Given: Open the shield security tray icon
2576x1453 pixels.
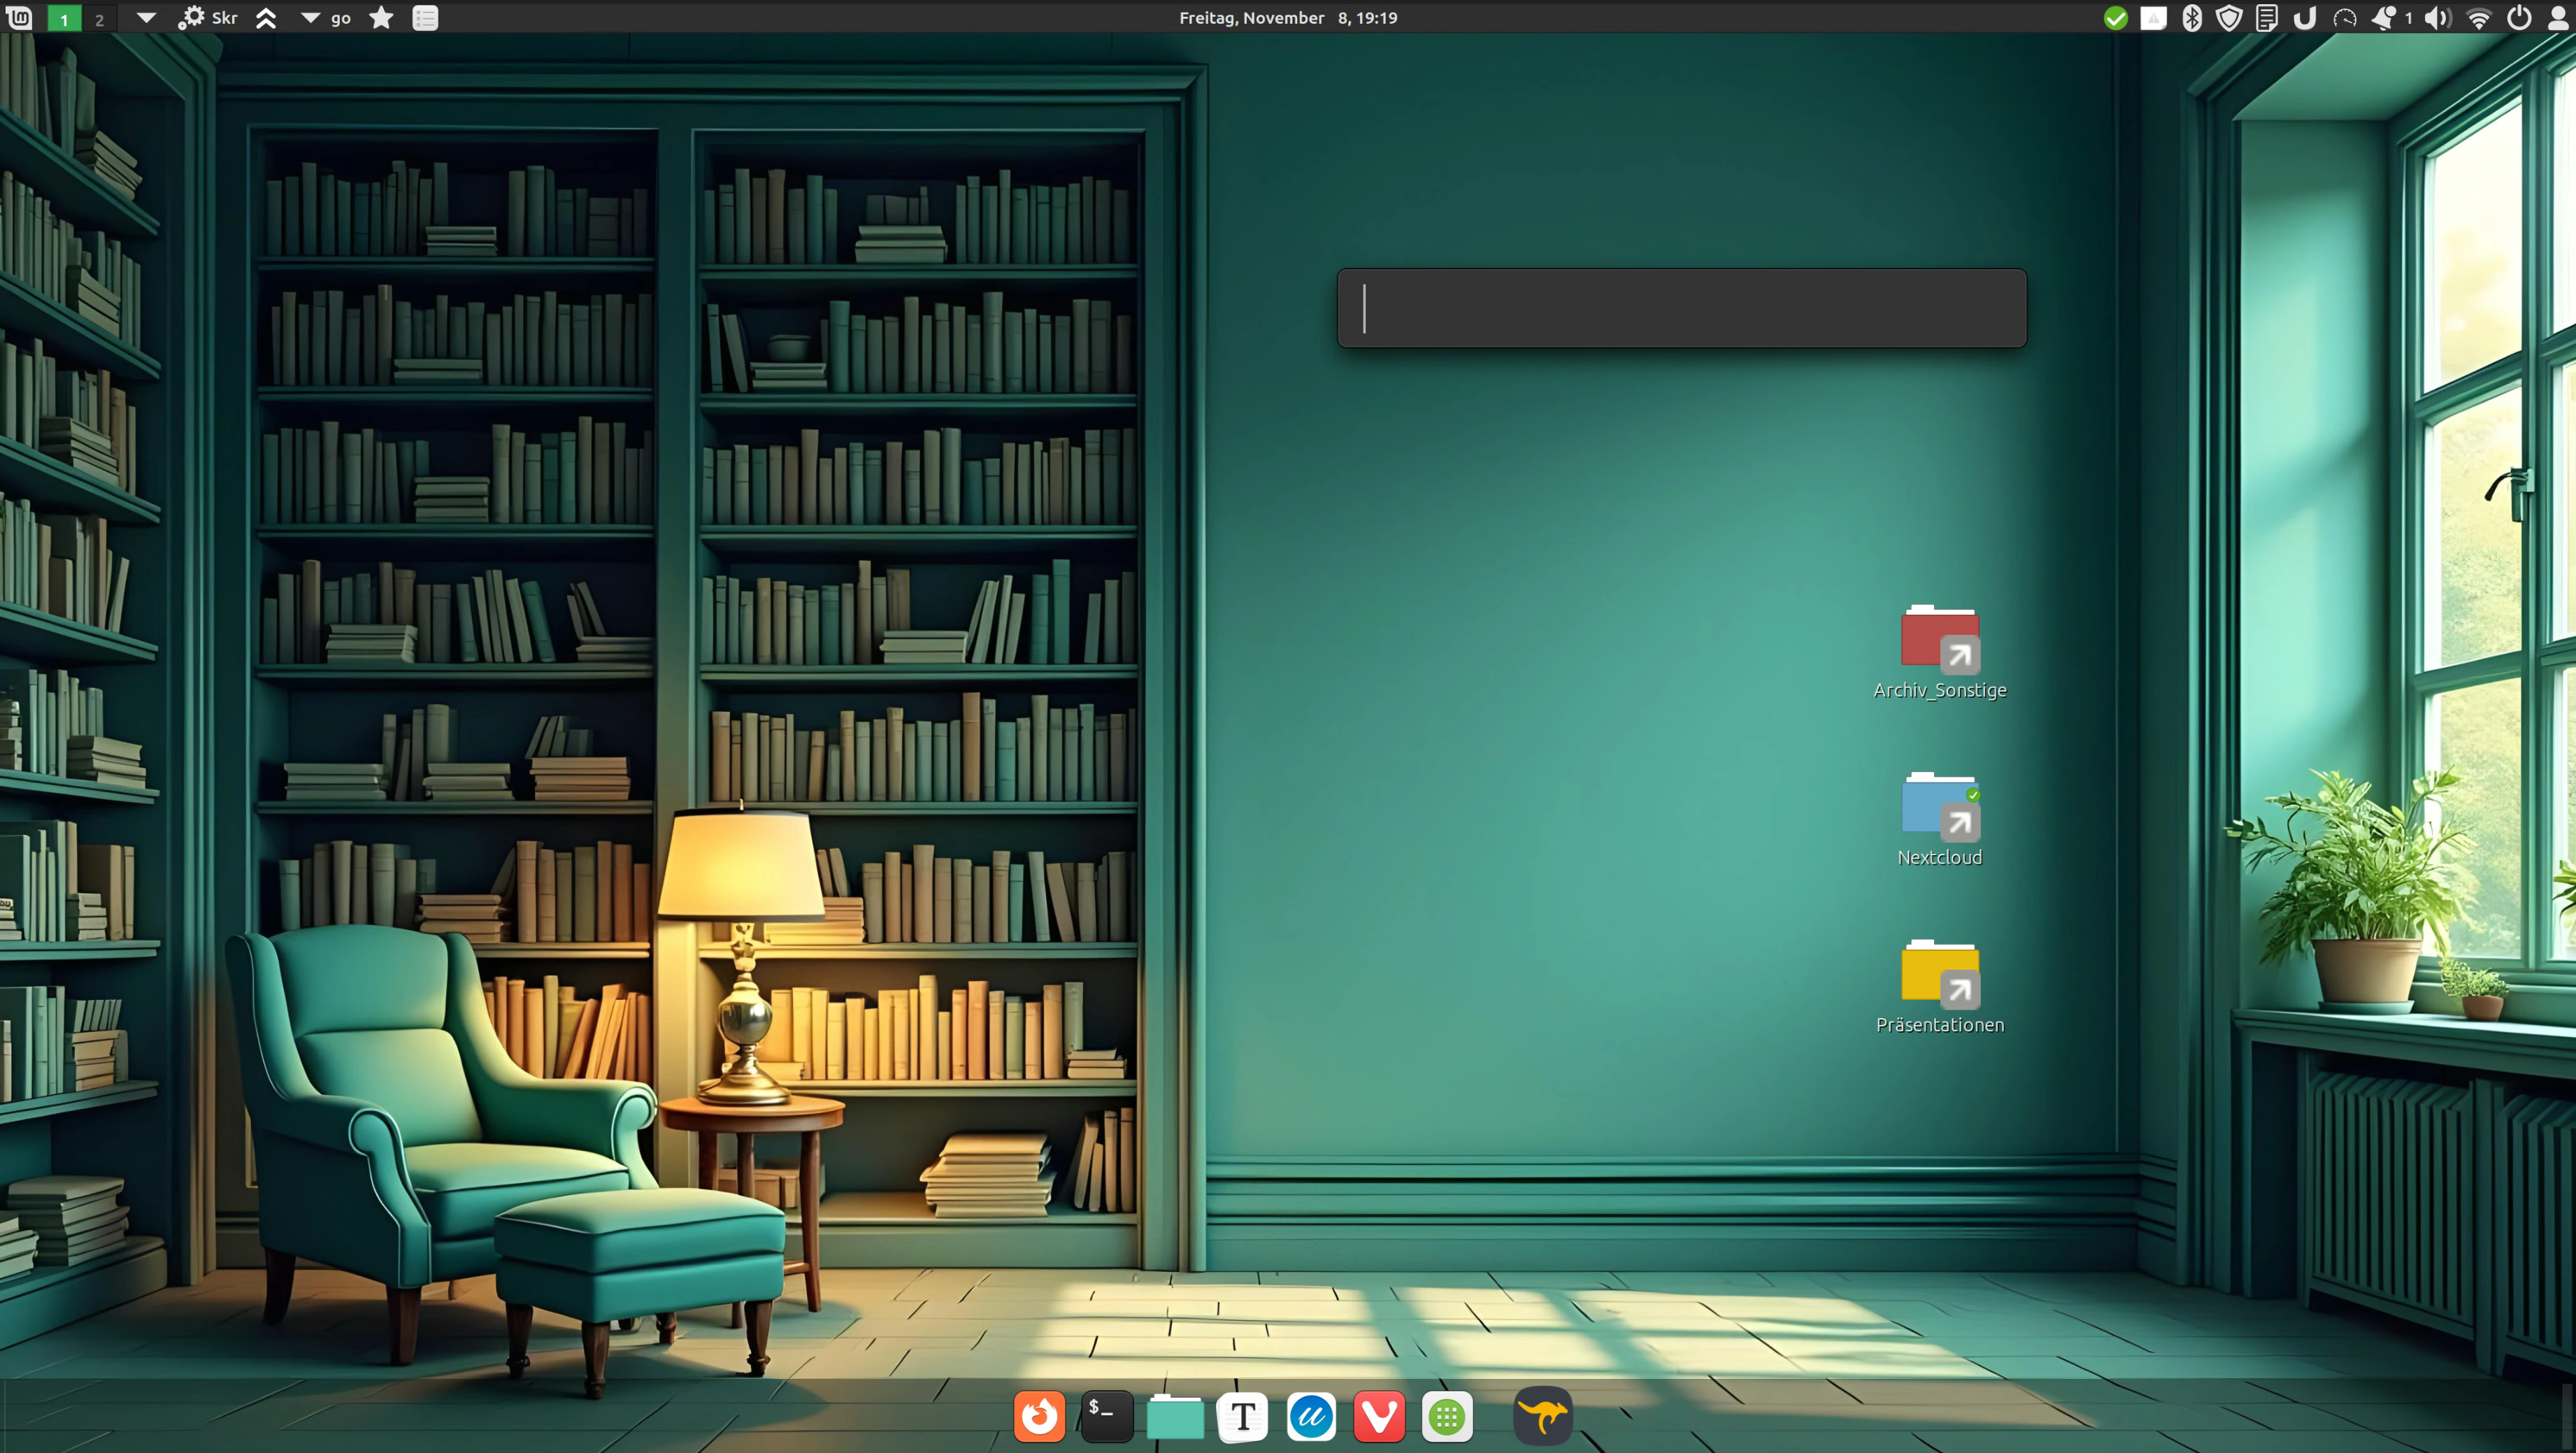Looking at the screenshot, I should pyautogui.click(x=2229, y=17).
